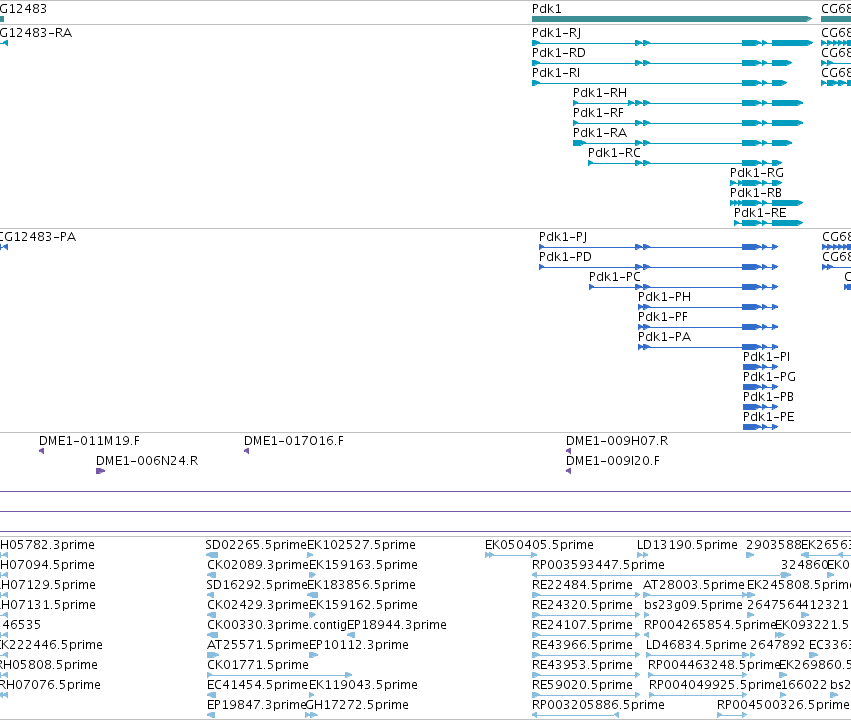Select the Pdk1-RD transcript label
The width and height of the screenshot is (851, 720).
click(x=558, y=53)
